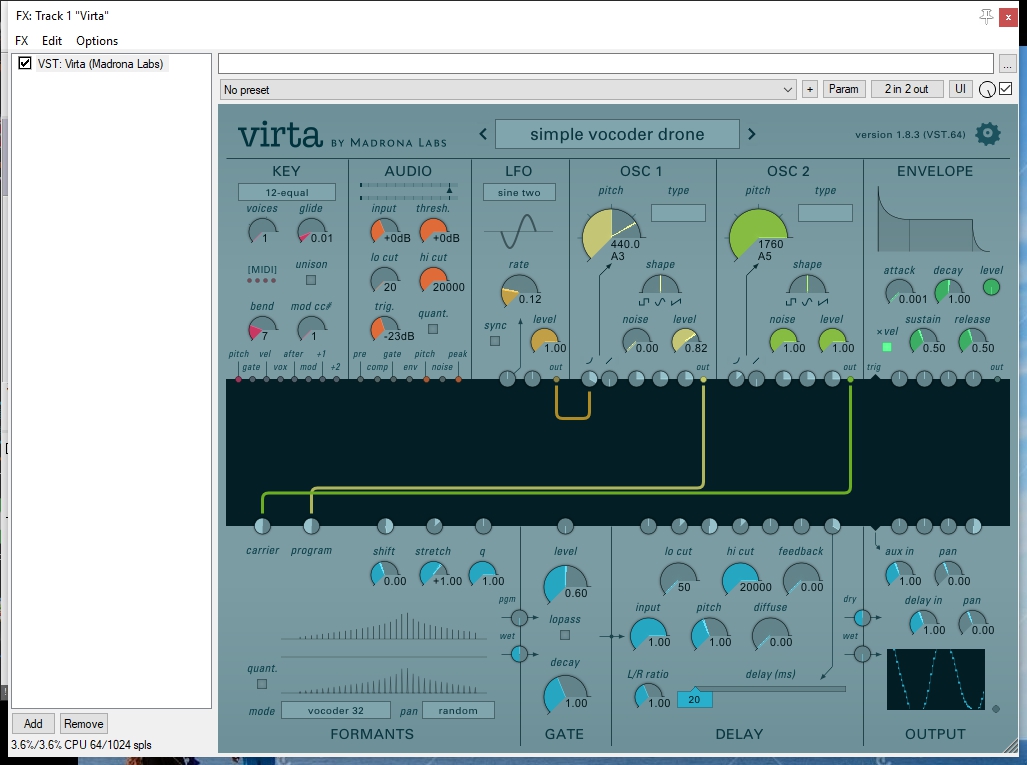Open the Edit menu

pos(52,41)
